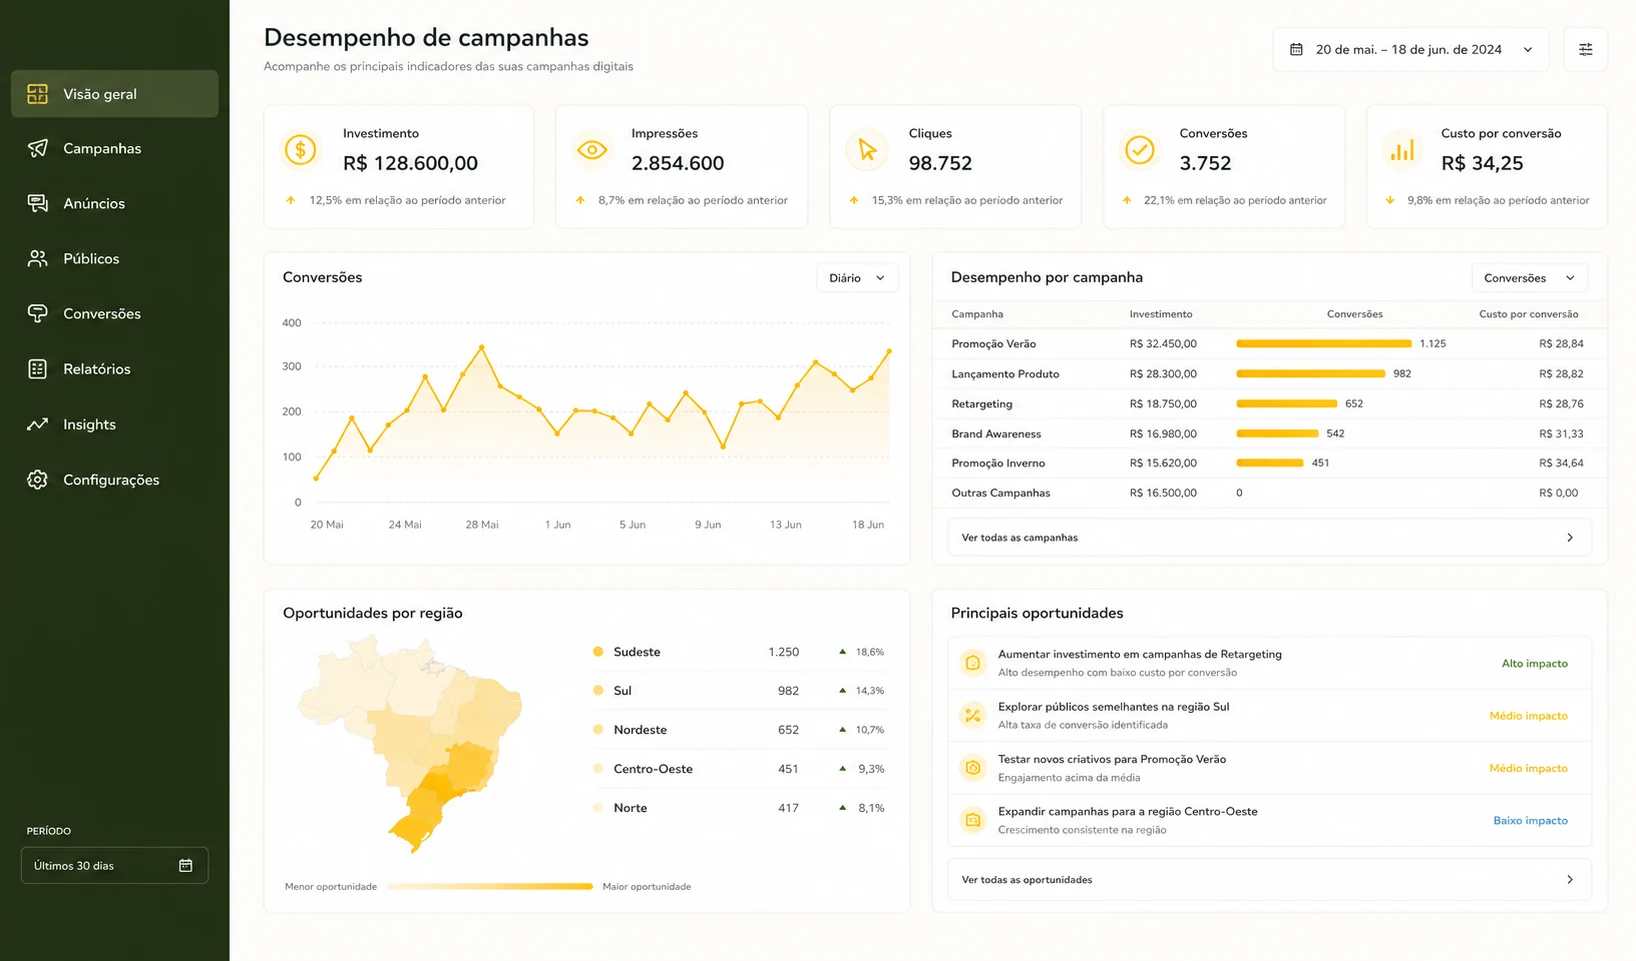This screenshot has height=961, width=1636.
Task: Click the bar chart icon on Custo card
Action: click(x=1403, y=150)
